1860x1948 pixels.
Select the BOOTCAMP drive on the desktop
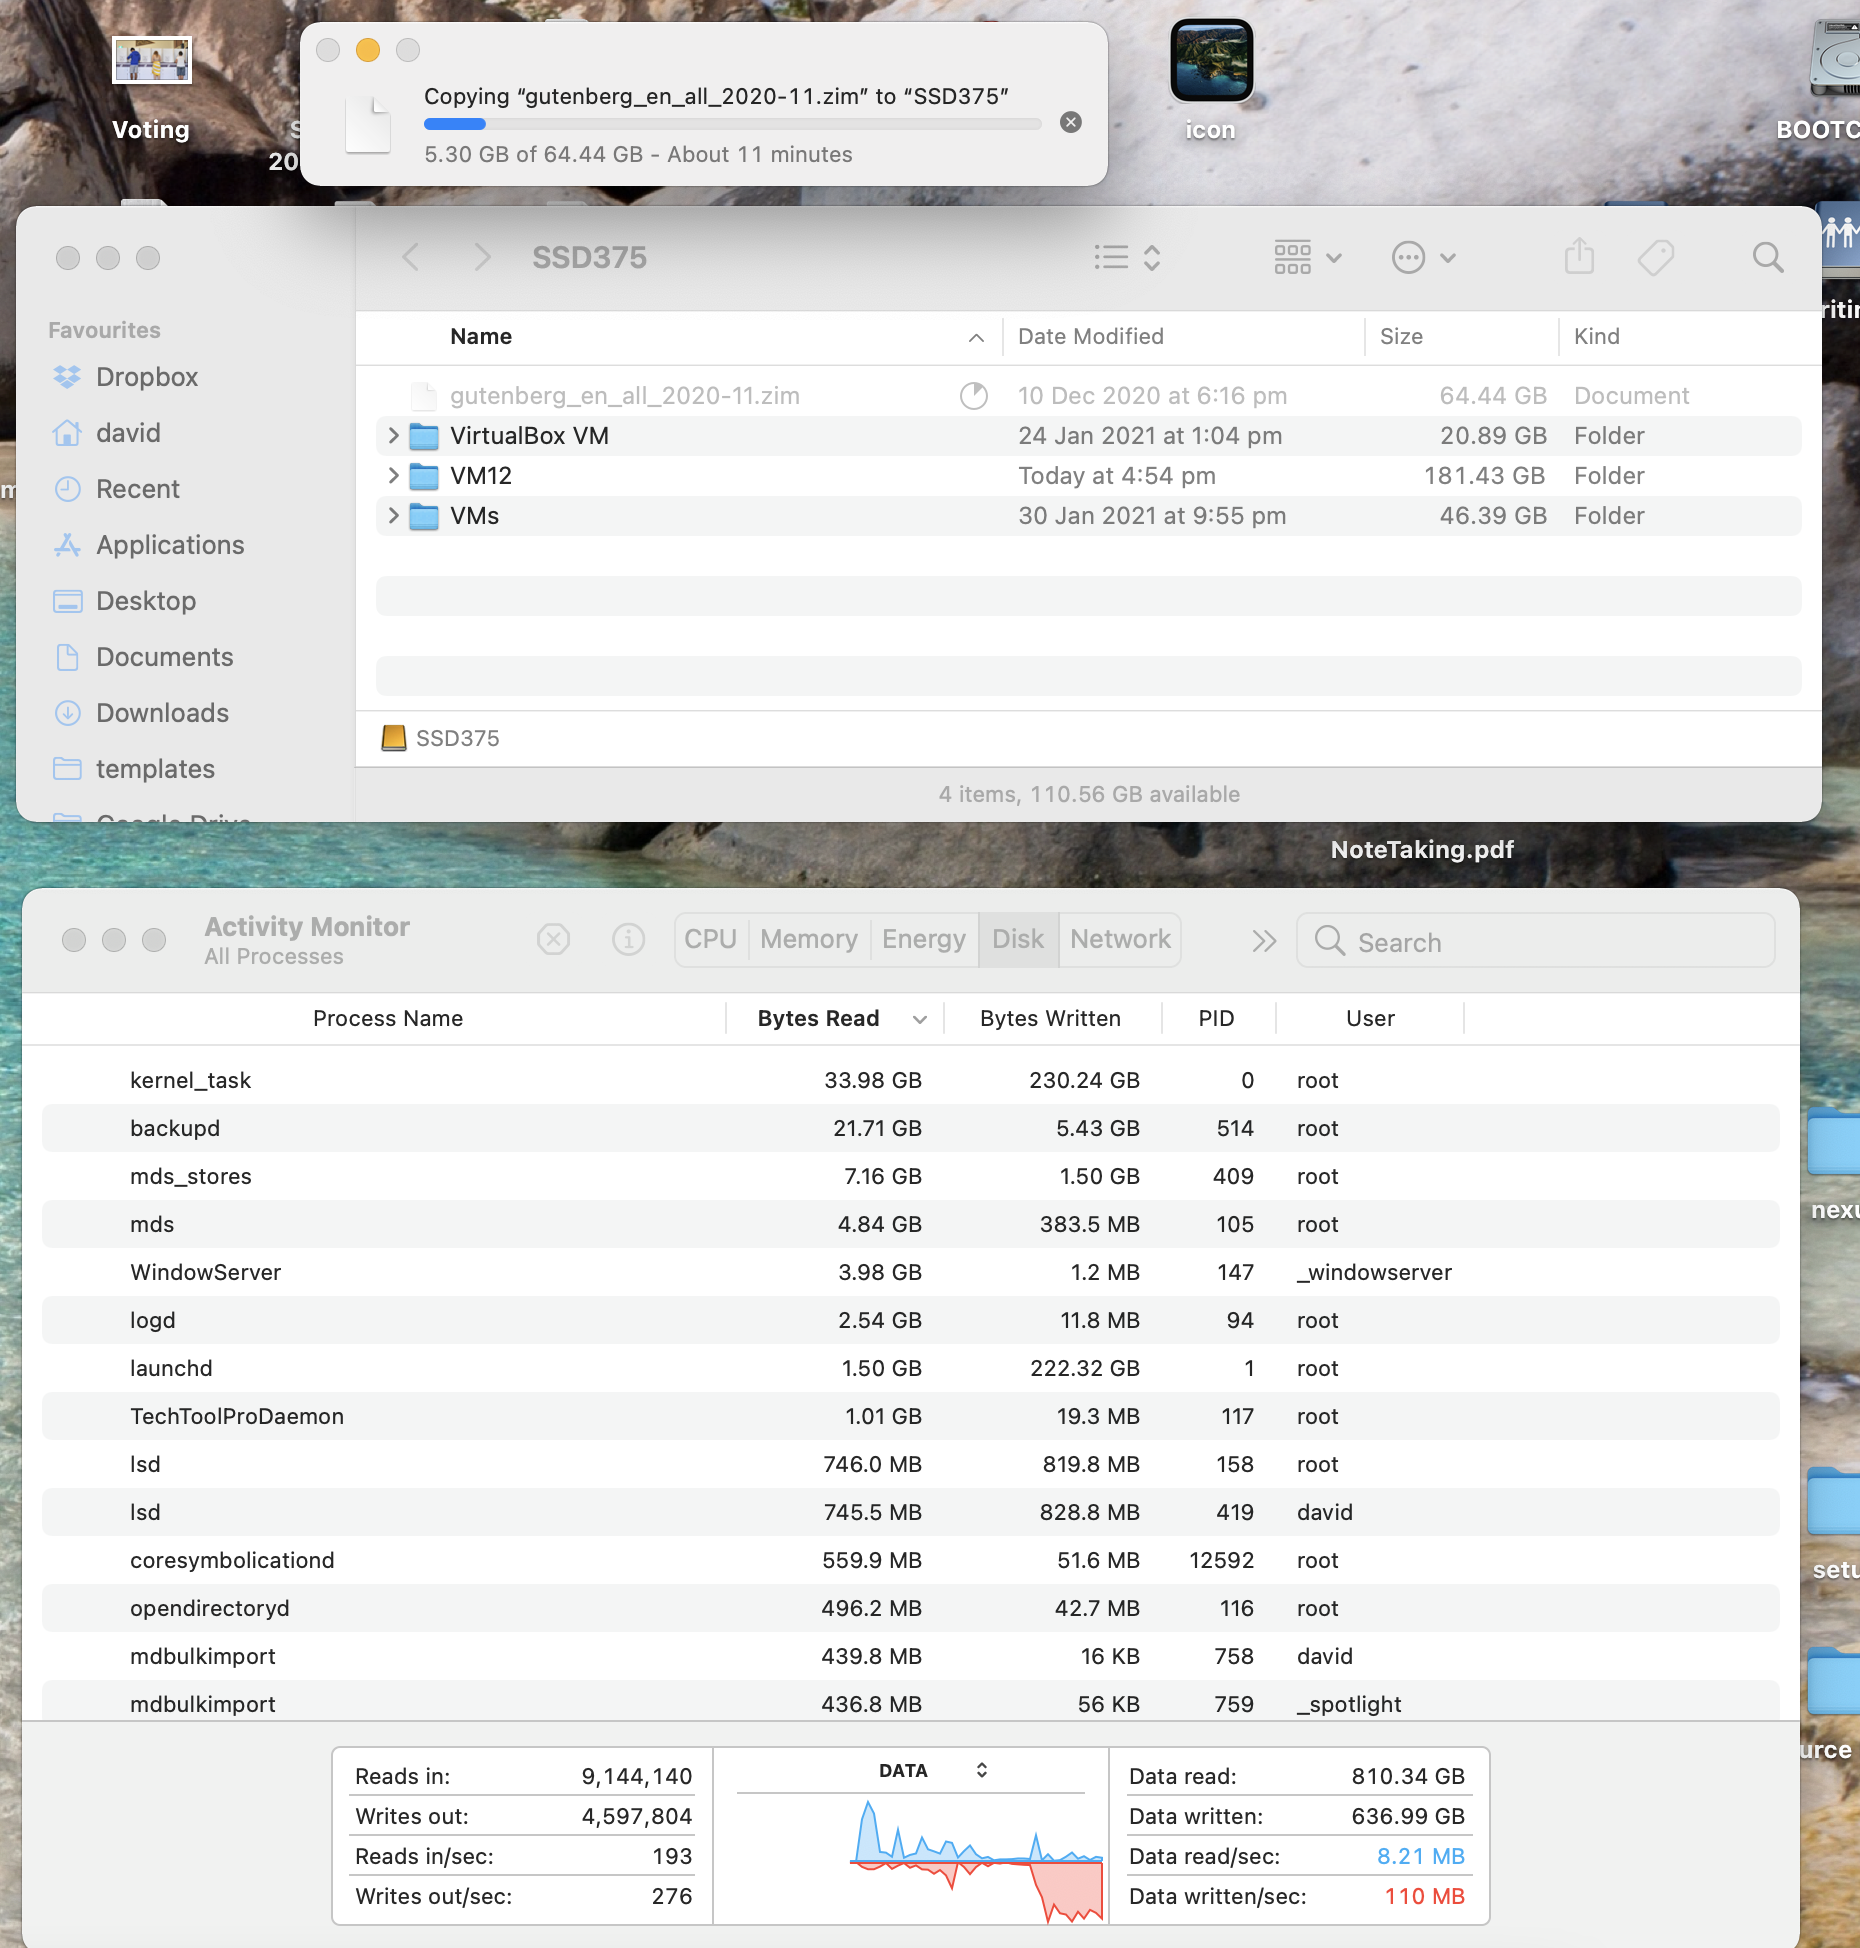[x=1835, y=60]
